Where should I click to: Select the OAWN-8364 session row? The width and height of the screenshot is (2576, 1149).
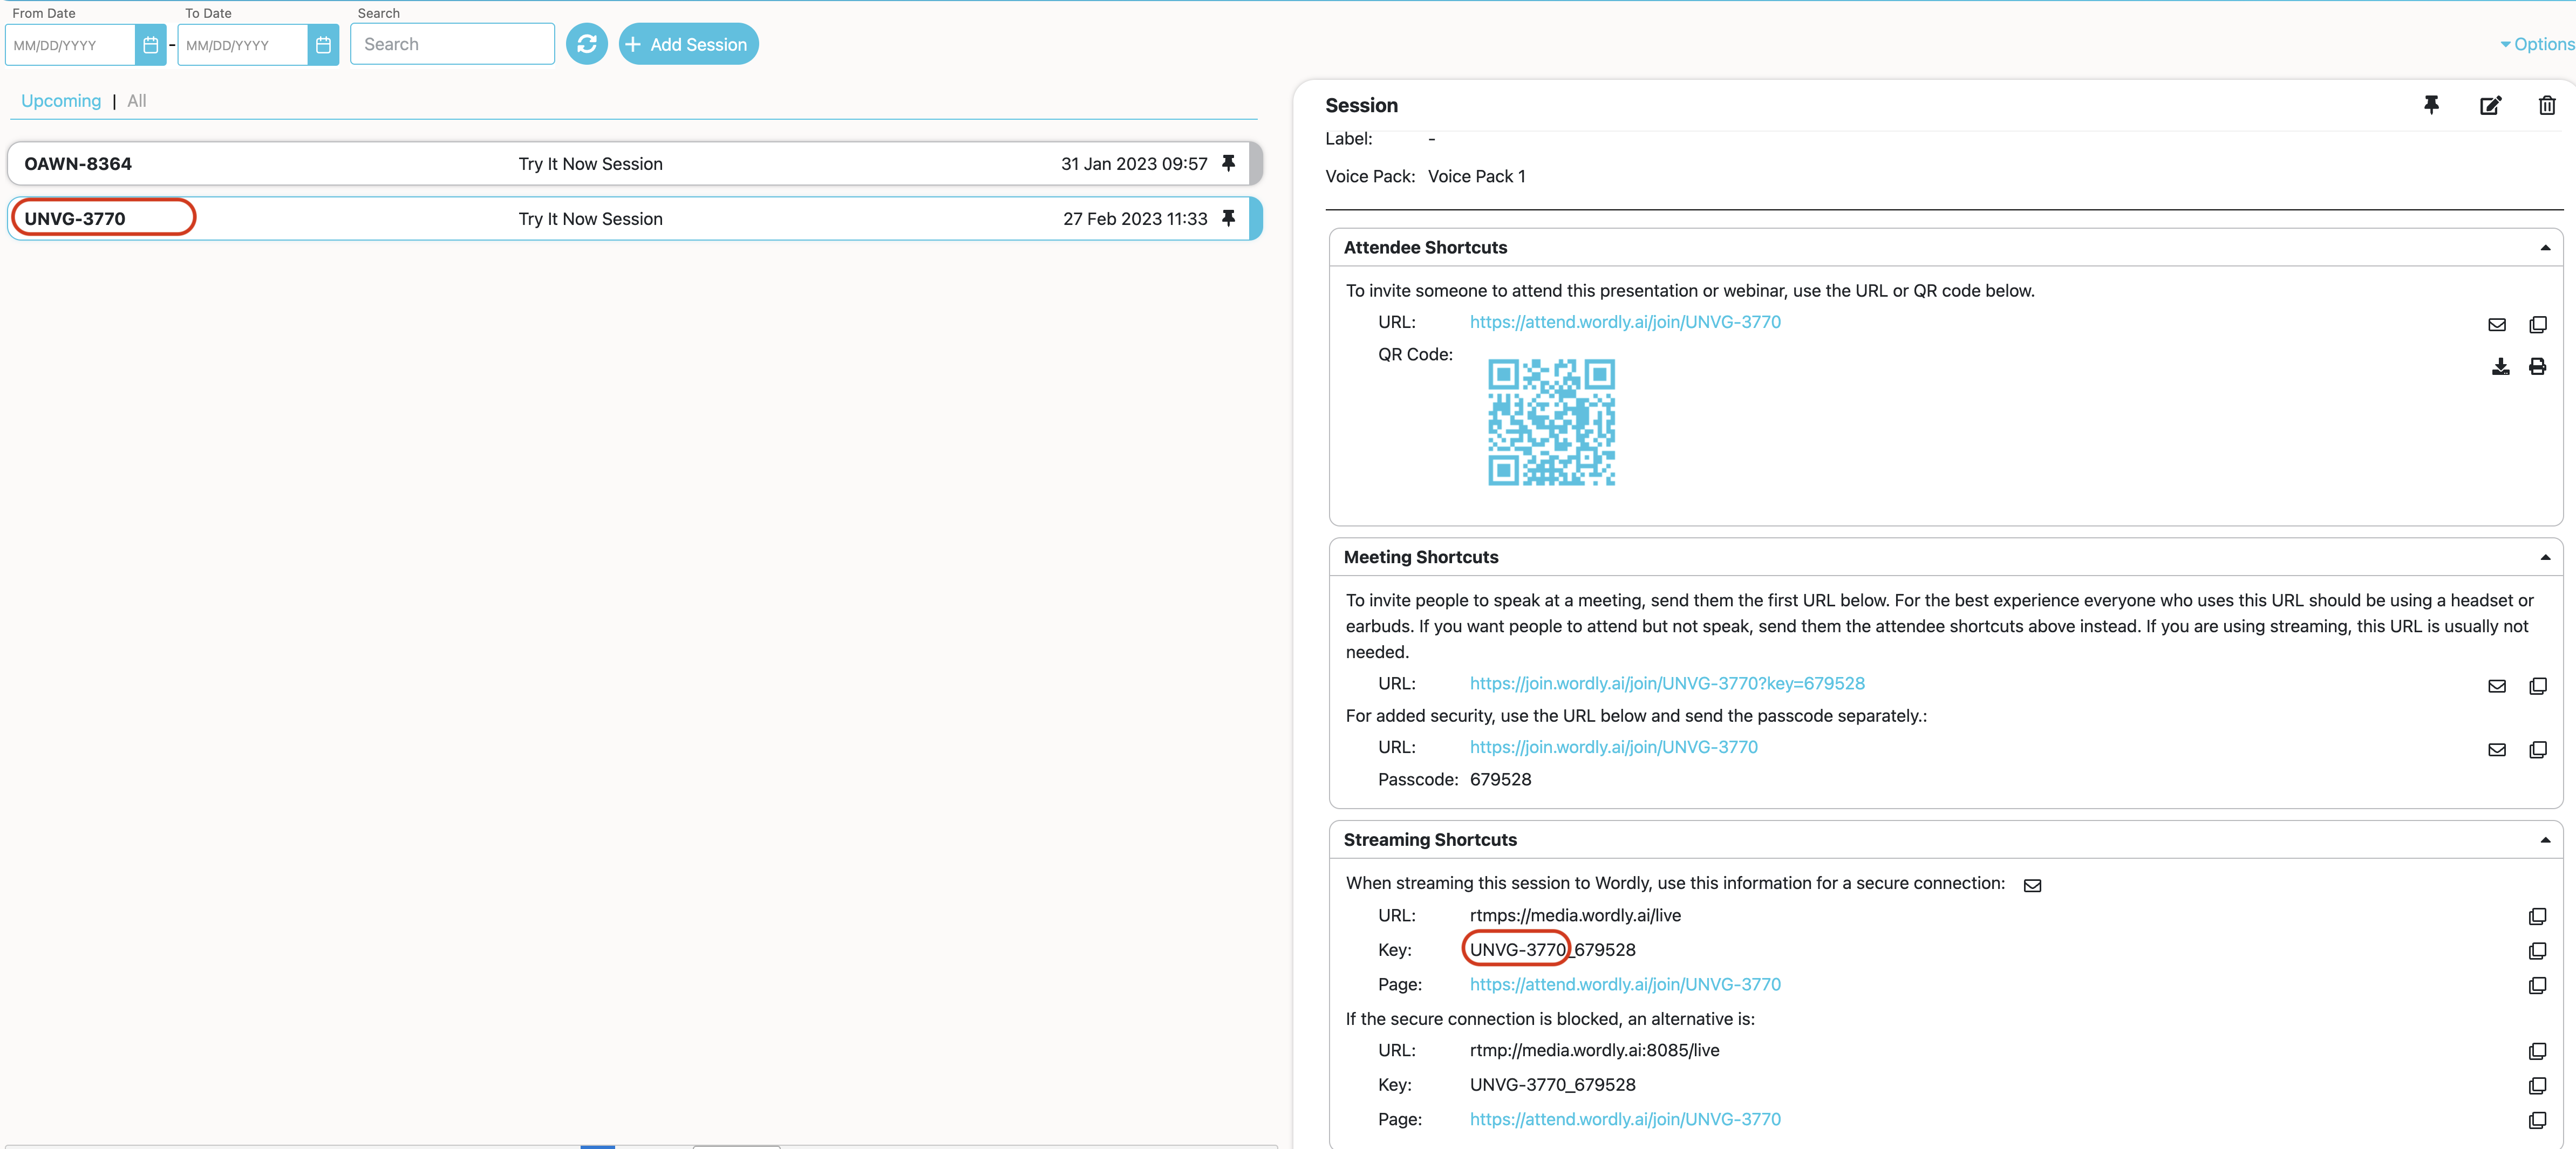click(x=634, y=163)
